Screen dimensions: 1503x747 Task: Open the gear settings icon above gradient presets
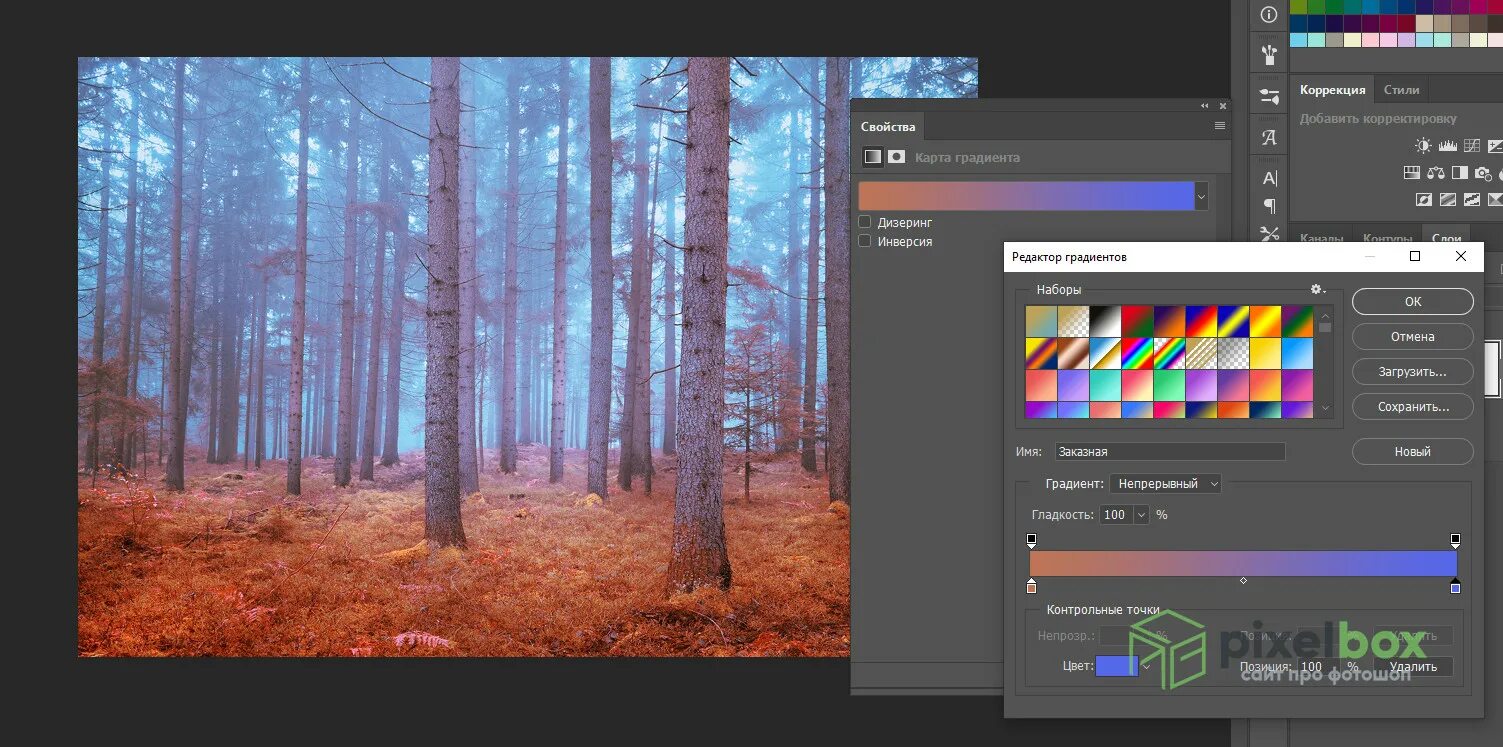tap(1317, 289)
